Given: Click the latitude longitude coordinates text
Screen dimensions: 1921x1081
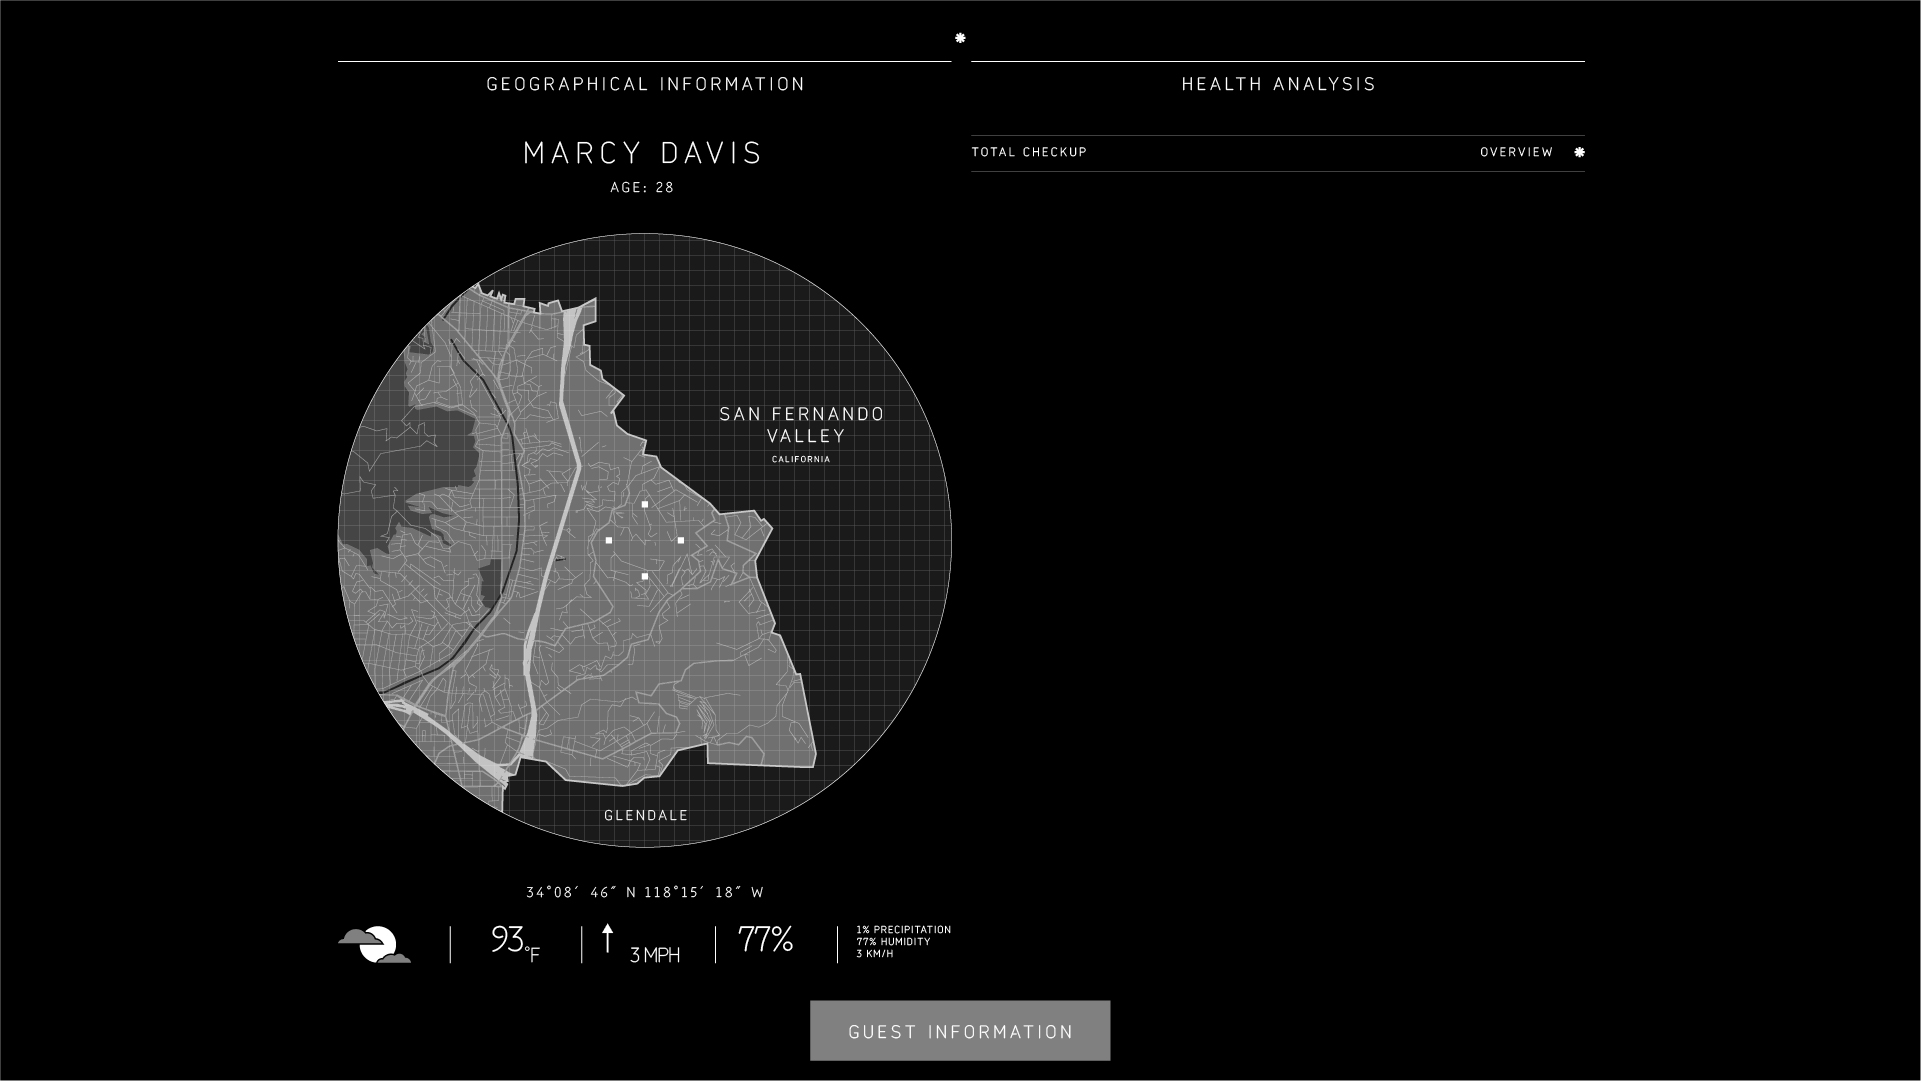Looking at the screenshot, I should pos(645,892).
